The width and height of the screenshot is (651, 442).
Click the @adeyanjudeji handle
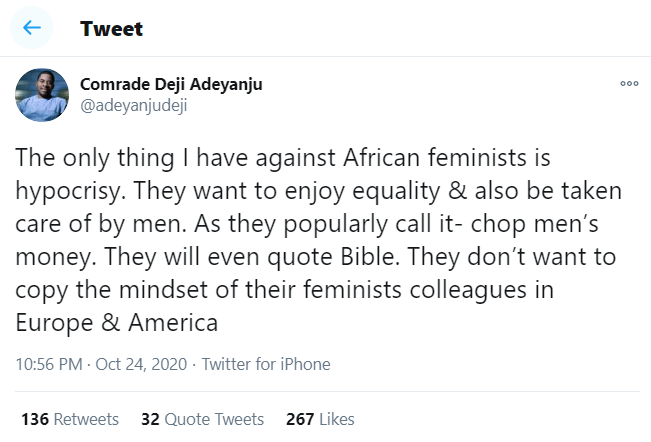pyautogui.click(x=133, y=106)
